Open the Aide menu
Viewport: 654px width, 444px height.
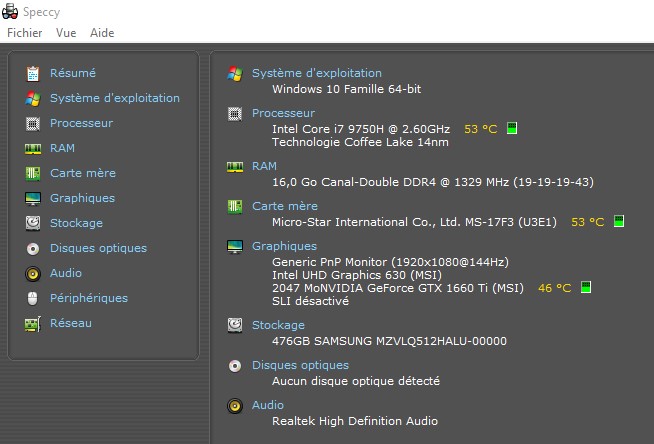click(102, 33)
